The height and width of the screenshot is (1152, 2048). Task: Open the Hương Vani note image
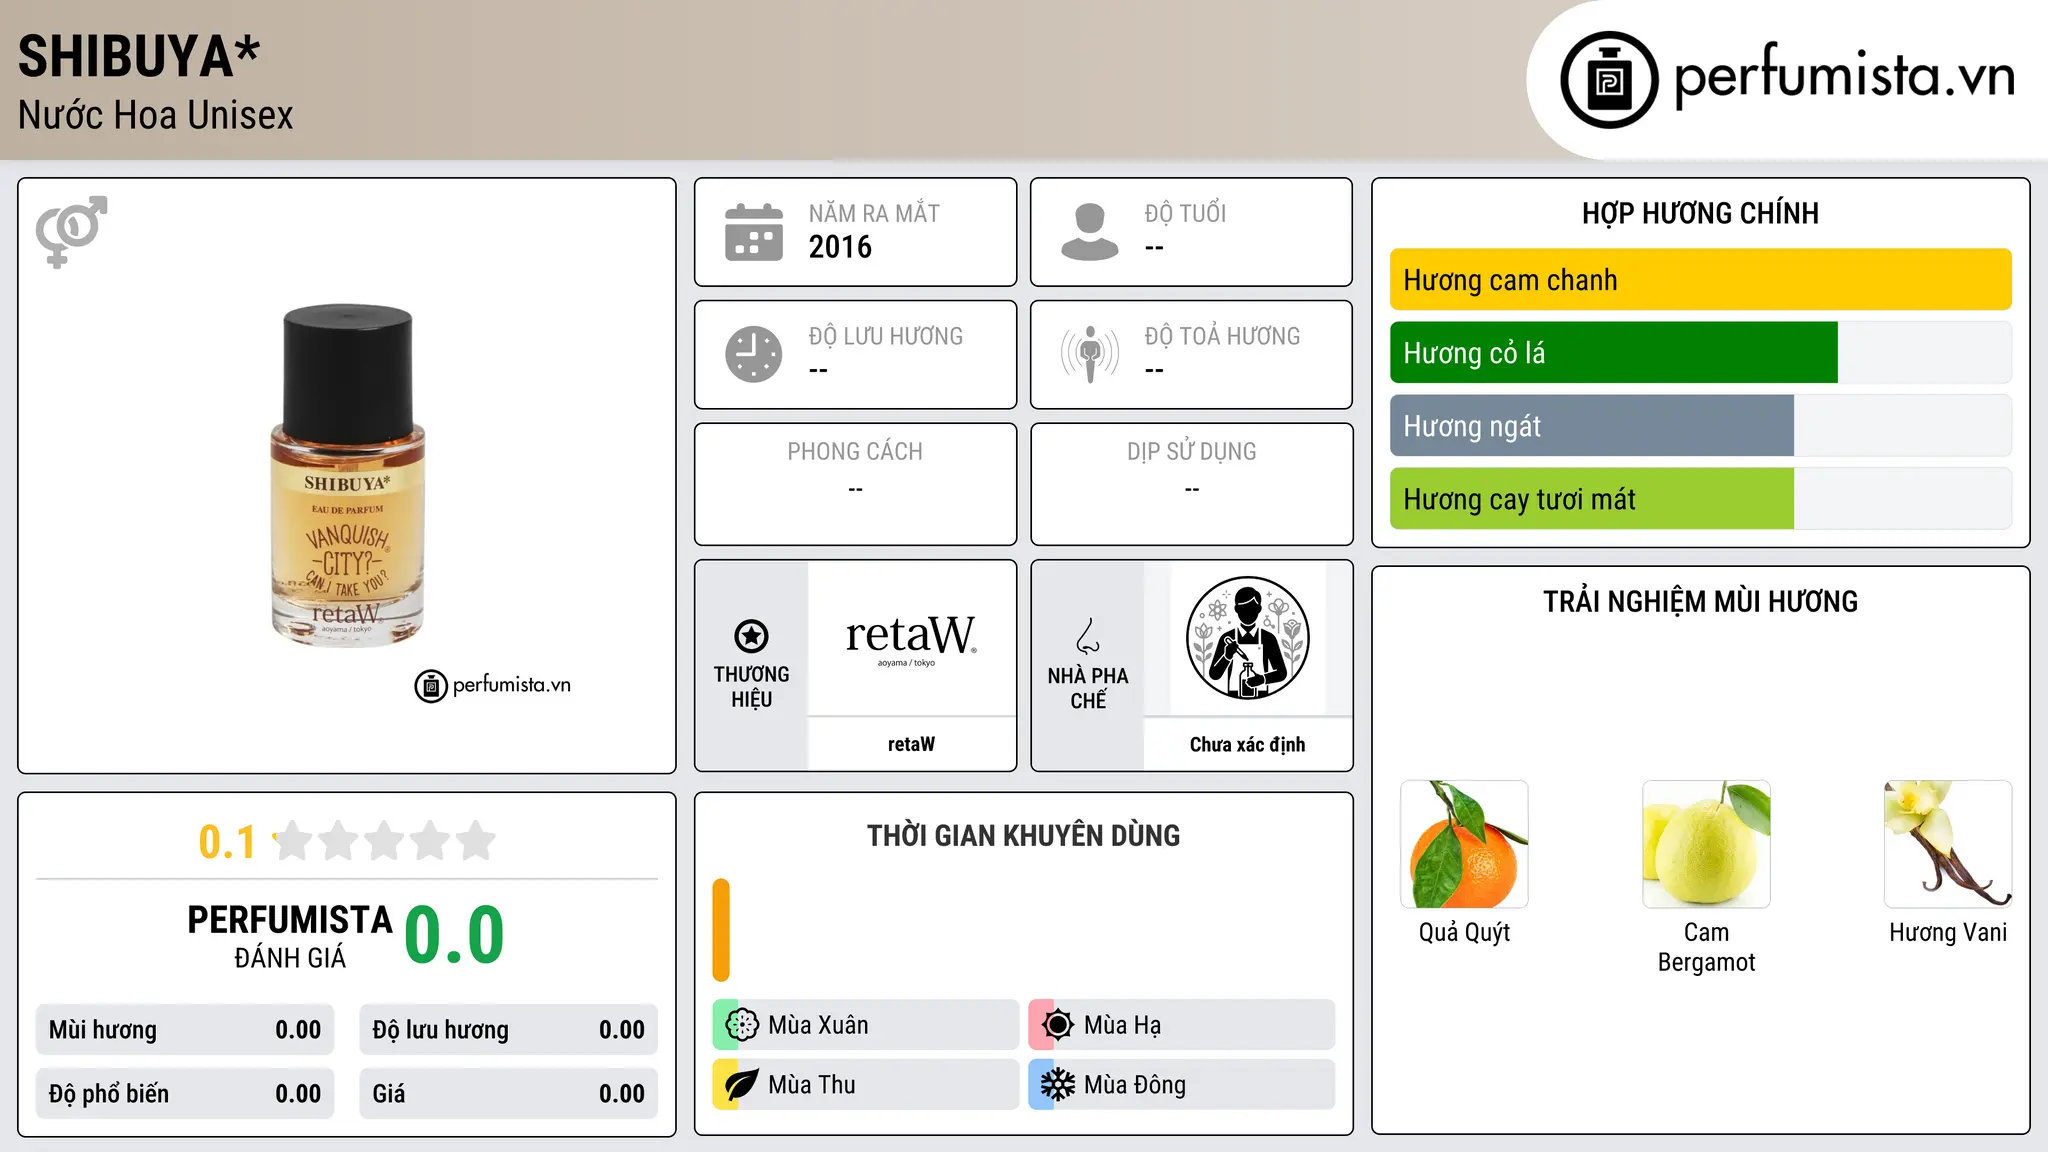[1948, 844]
